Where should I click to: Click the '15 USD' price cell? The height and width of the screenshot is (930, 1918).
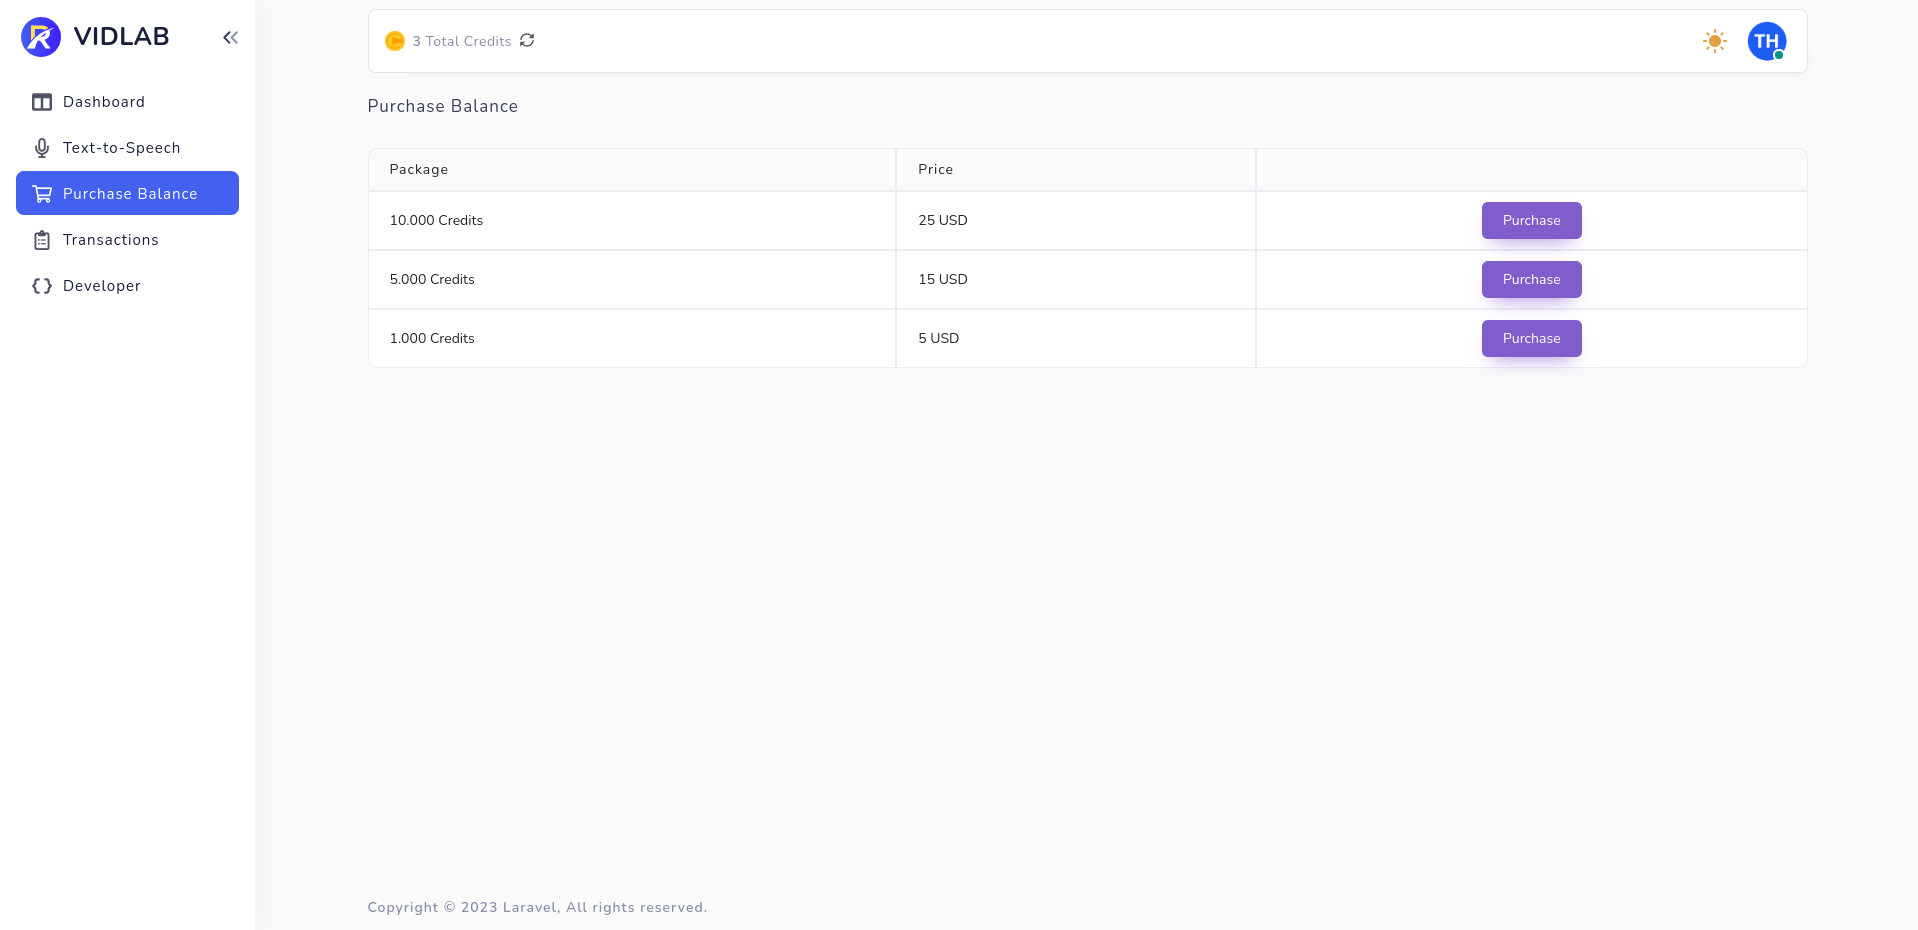click(x=1076, y=279)
